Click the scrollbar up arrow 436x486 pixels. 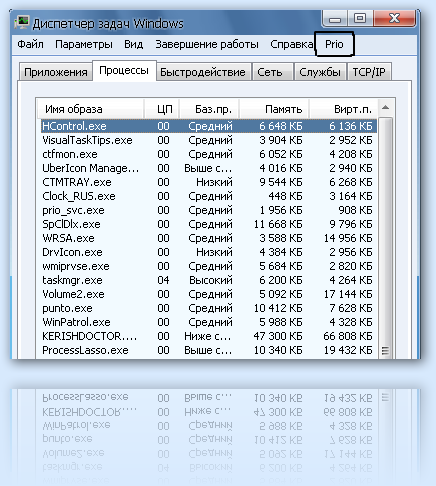pos(386,108)
